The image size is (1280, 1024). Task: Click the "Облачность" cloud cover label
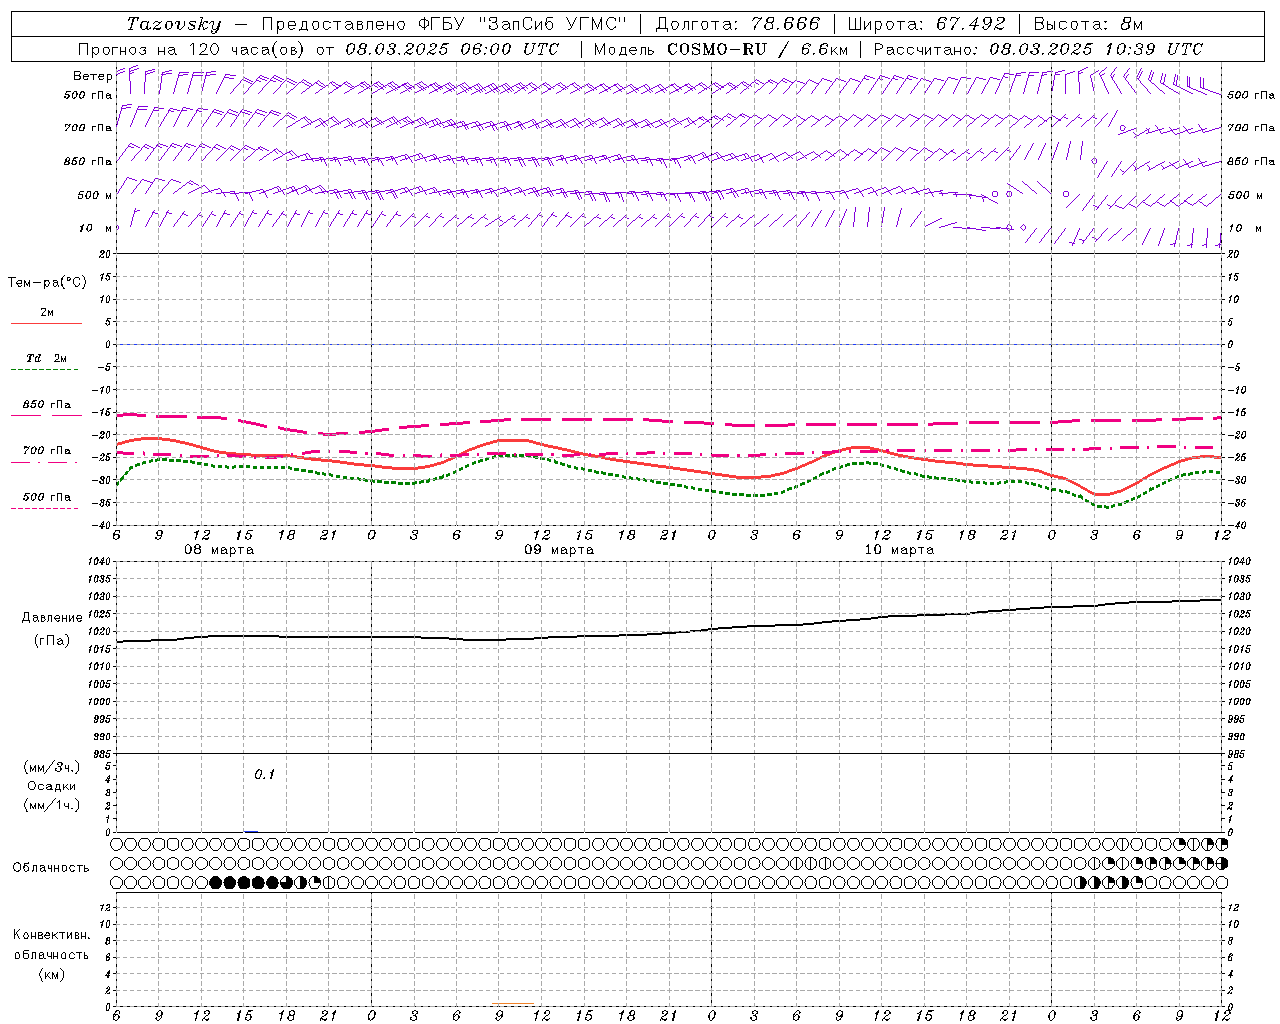click(51, 868)
